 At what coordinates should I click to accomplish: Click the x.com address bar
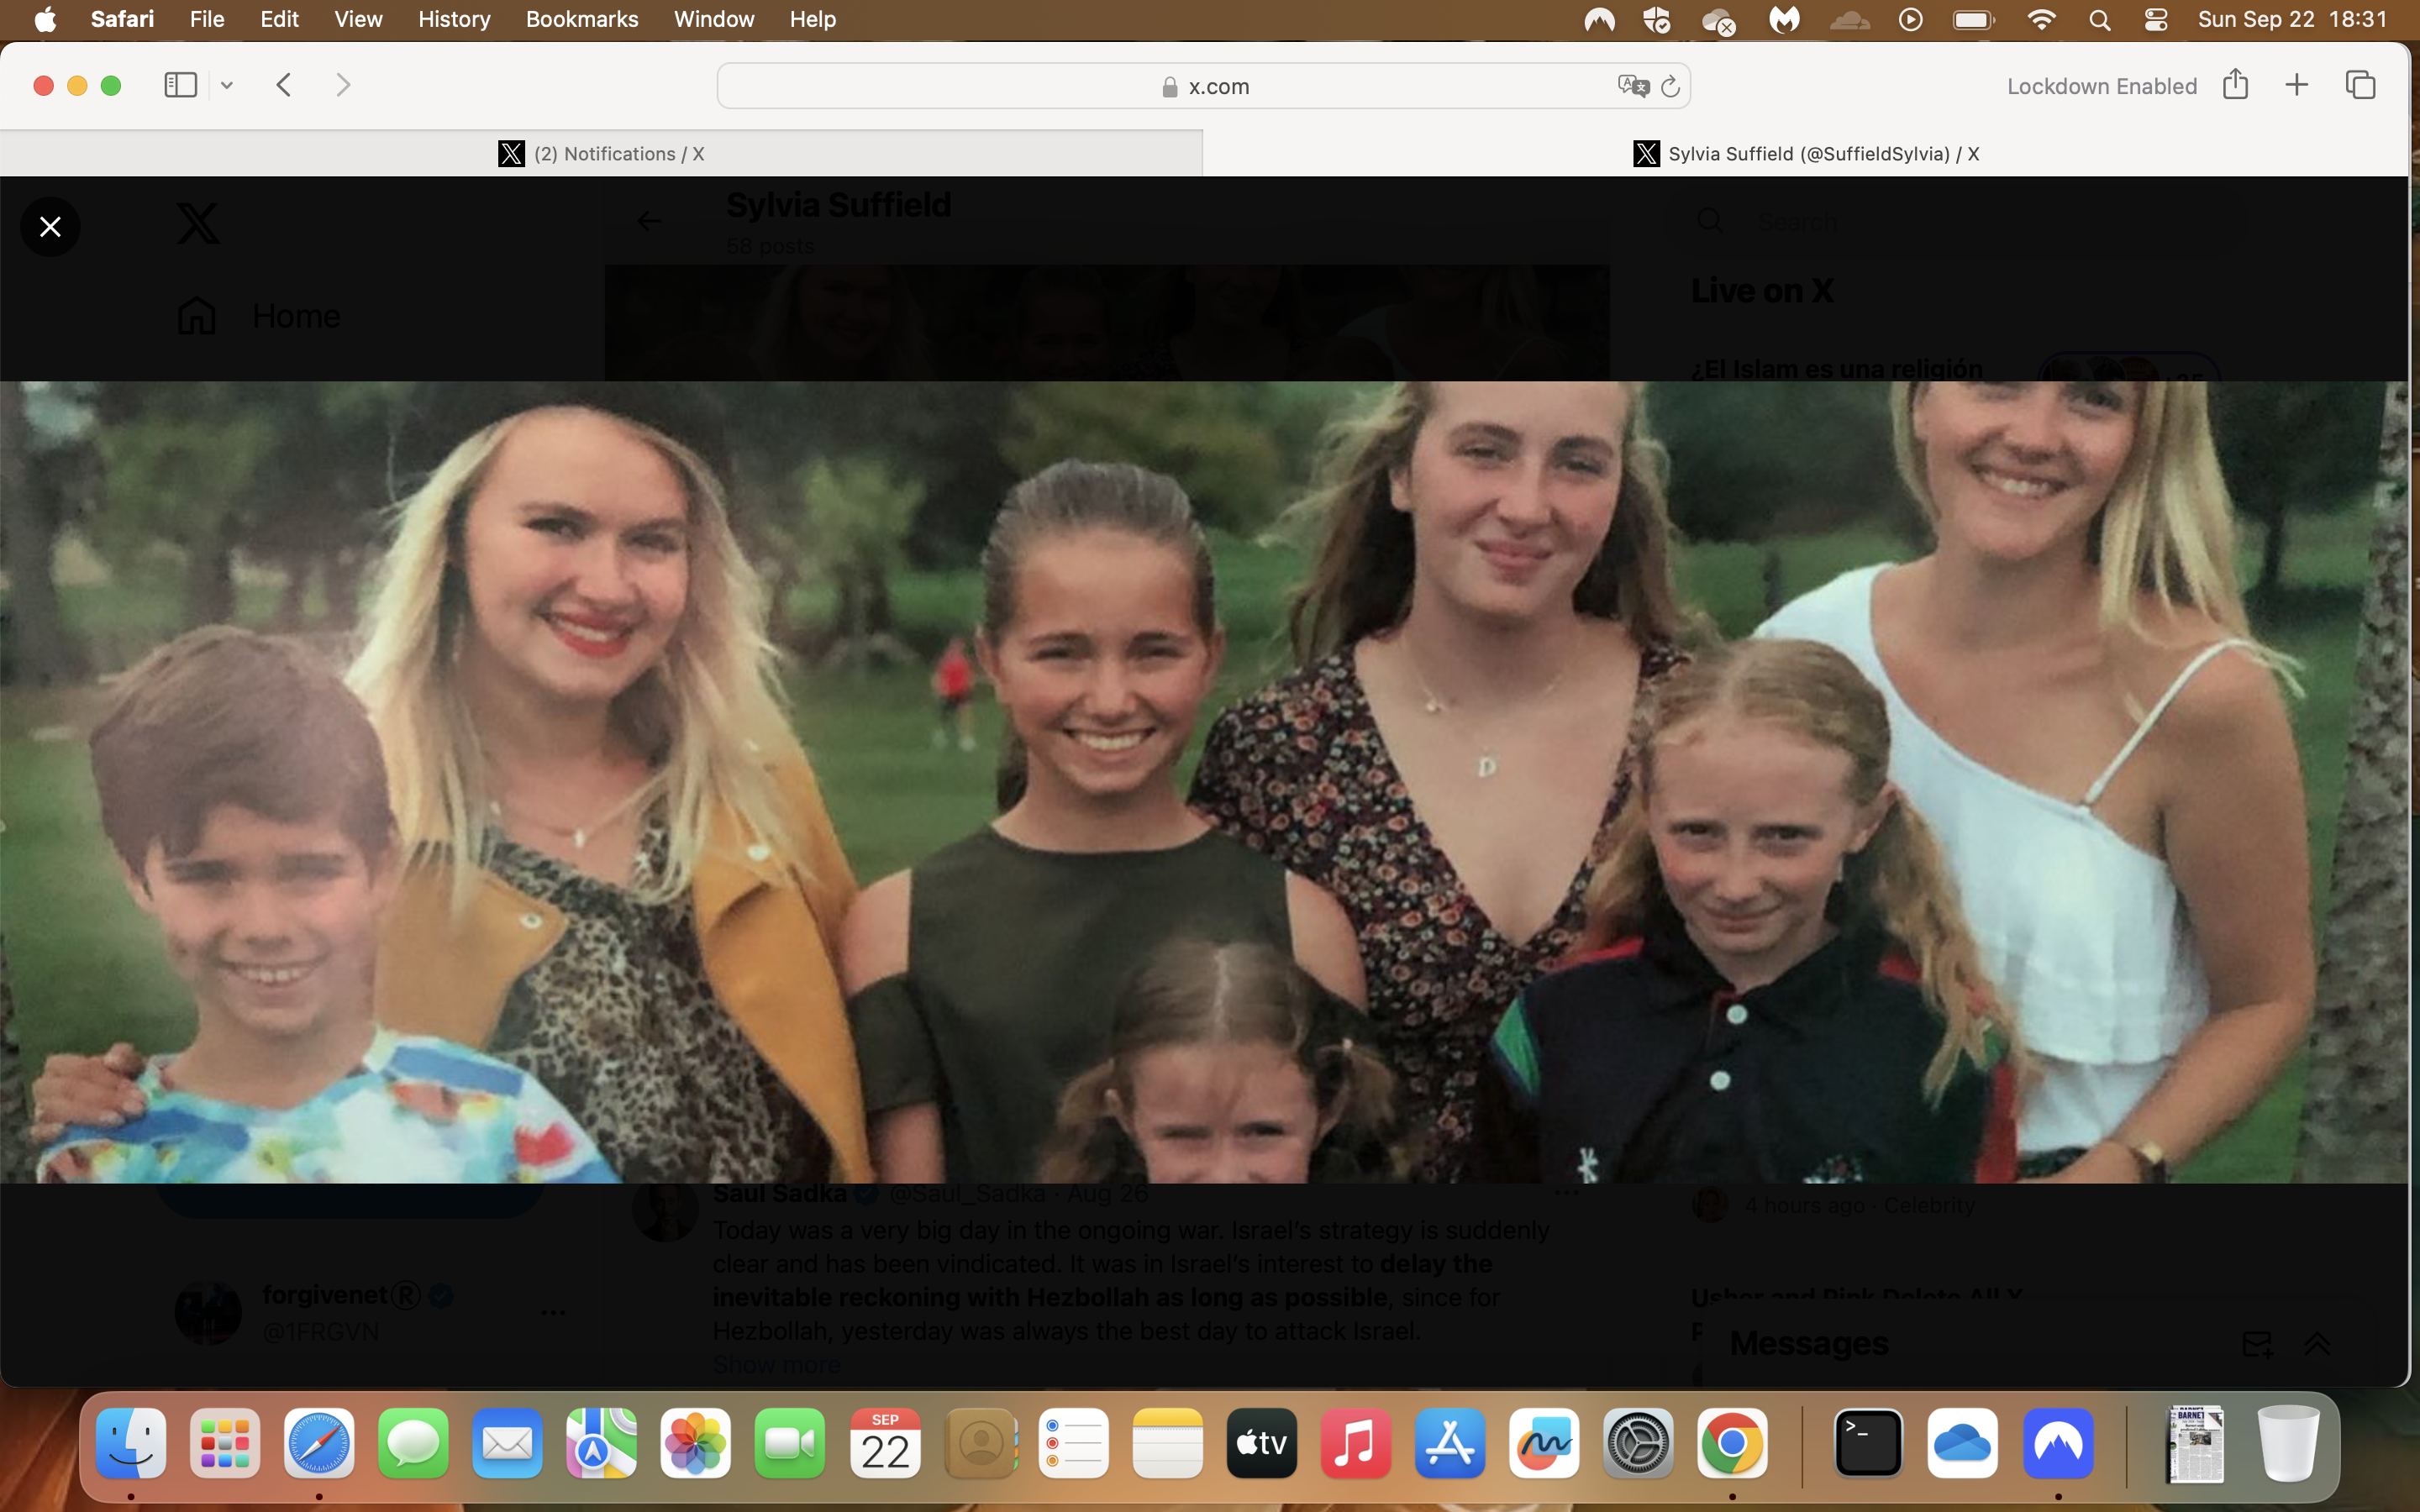point(1203,86)
